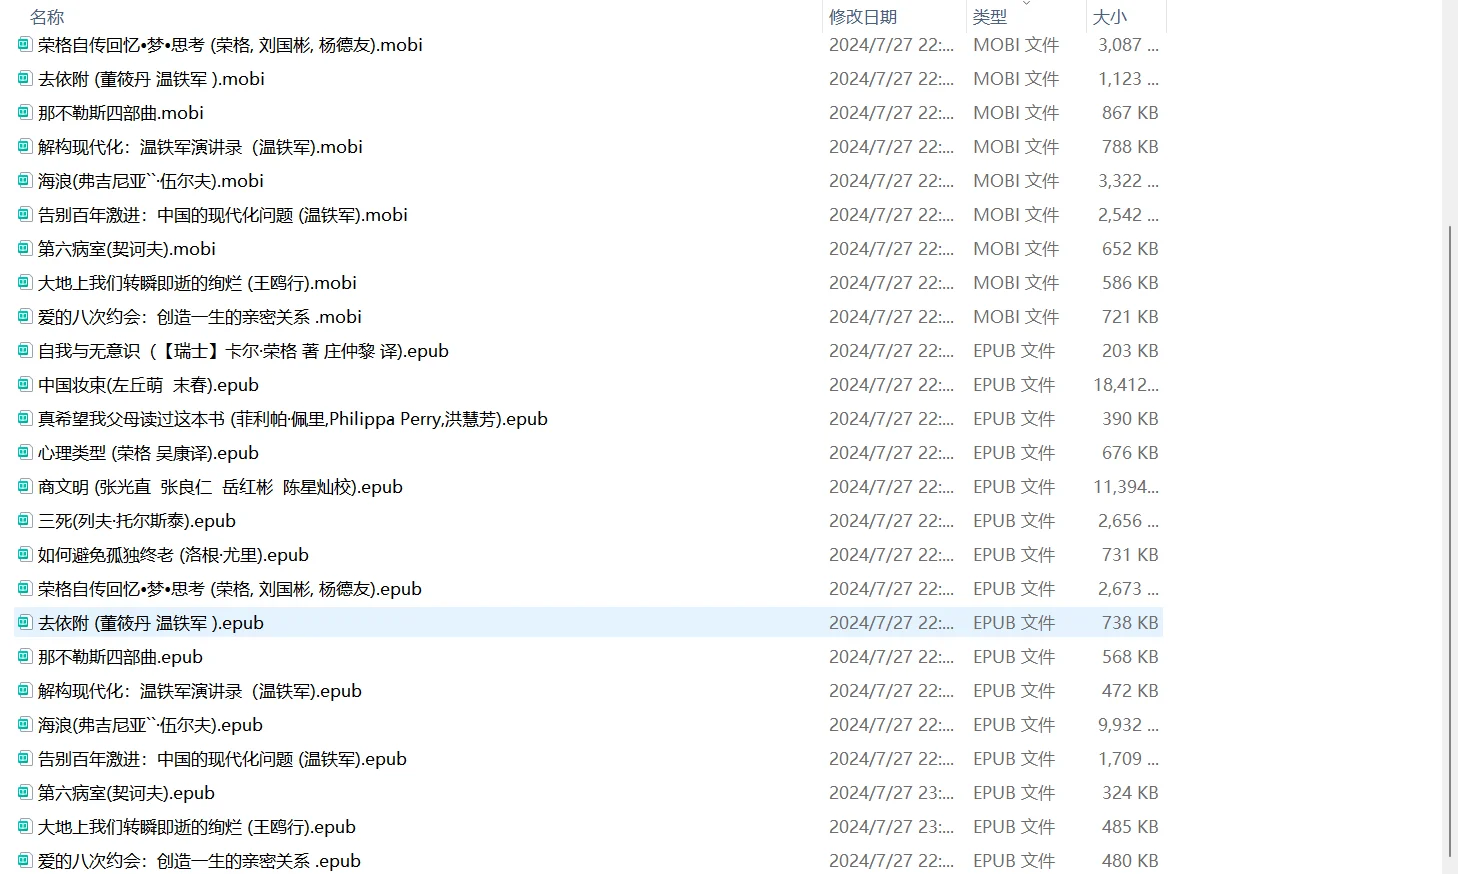Click file icon of 去依附 (董筱丹 温铁军).epub
The width and height of the screenshot is (1458, 874).
tap(25, 623)
